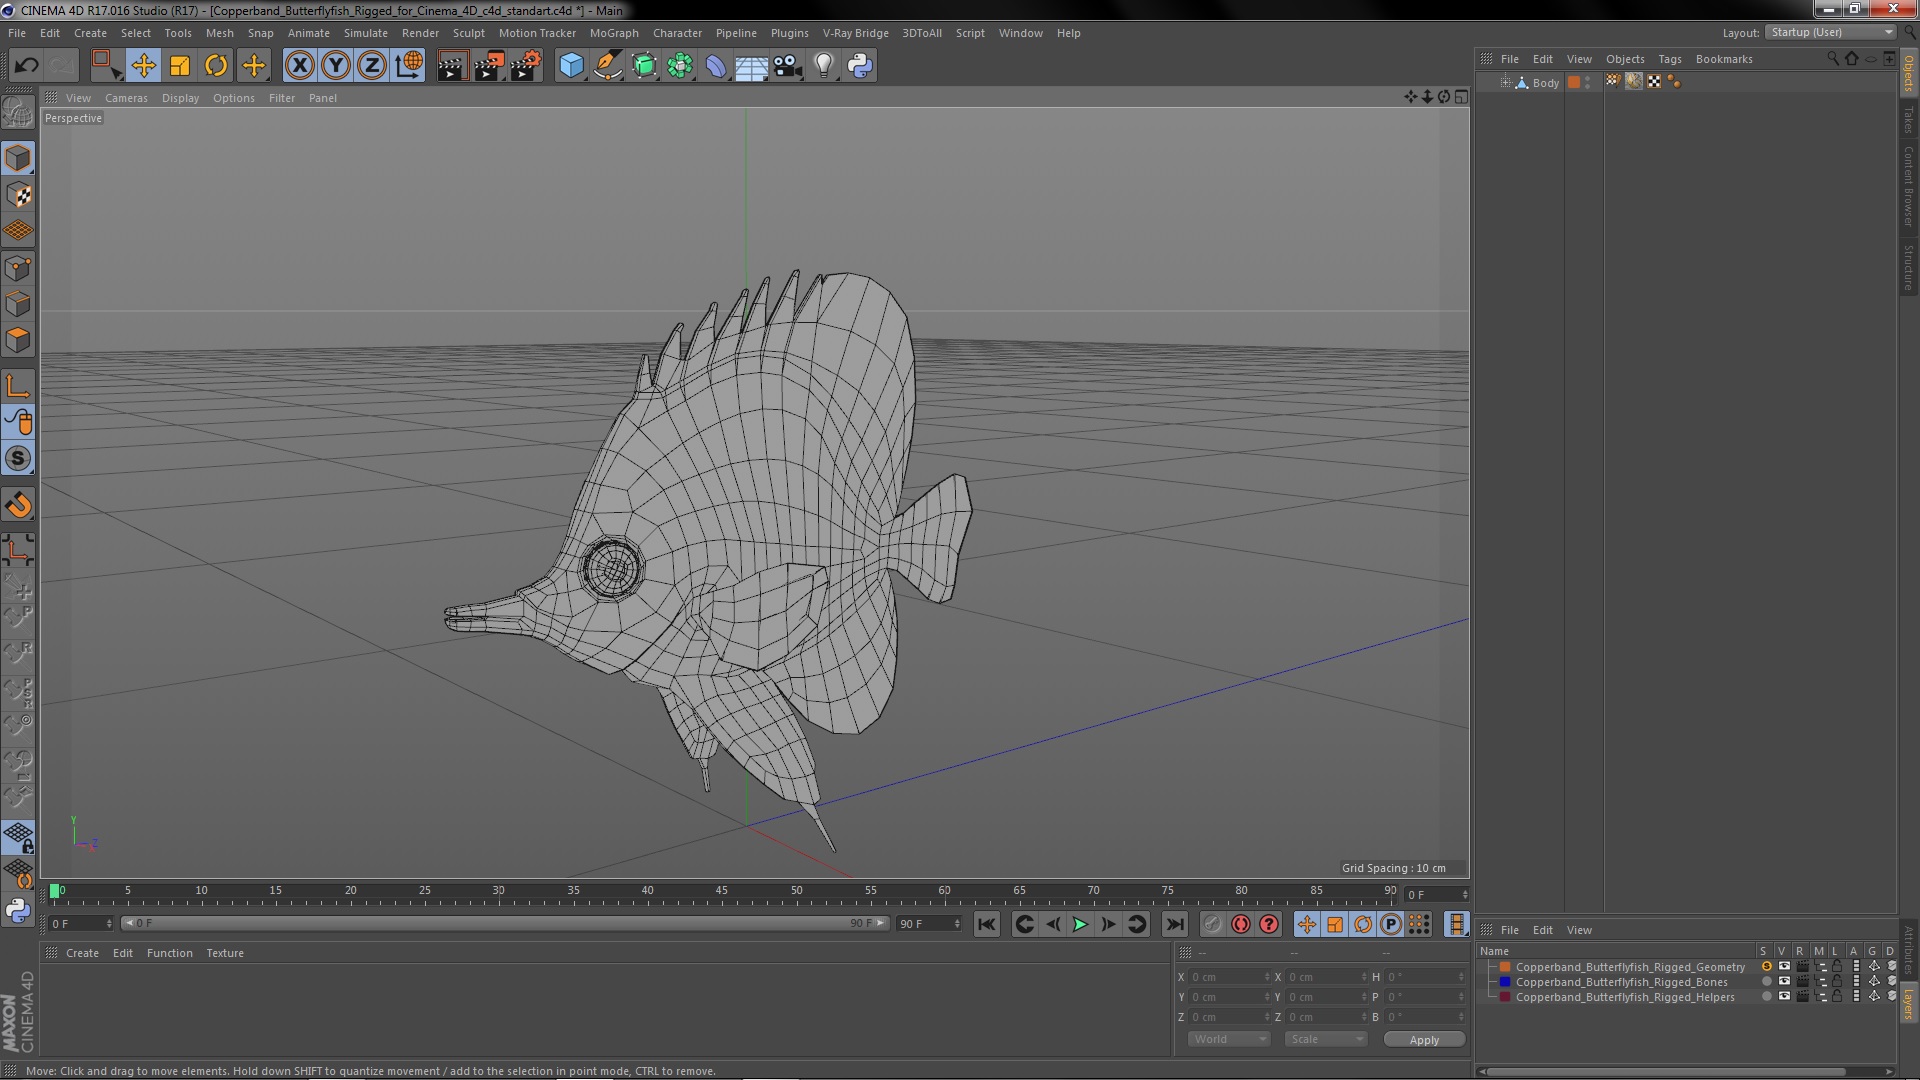Select the Rotate tool
The width and height of the screenshot is (1920, 1080).
pyautogui.click(x=216, y=66)
